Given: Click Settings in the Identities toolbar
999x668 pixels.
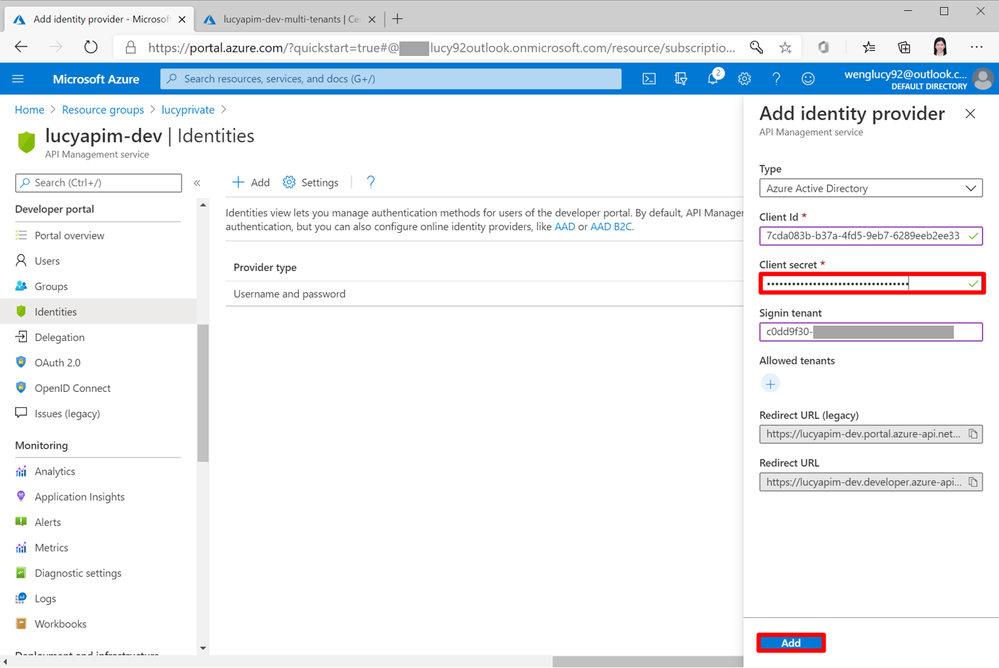Looking at the screenshot, I should tap(311, 183).
